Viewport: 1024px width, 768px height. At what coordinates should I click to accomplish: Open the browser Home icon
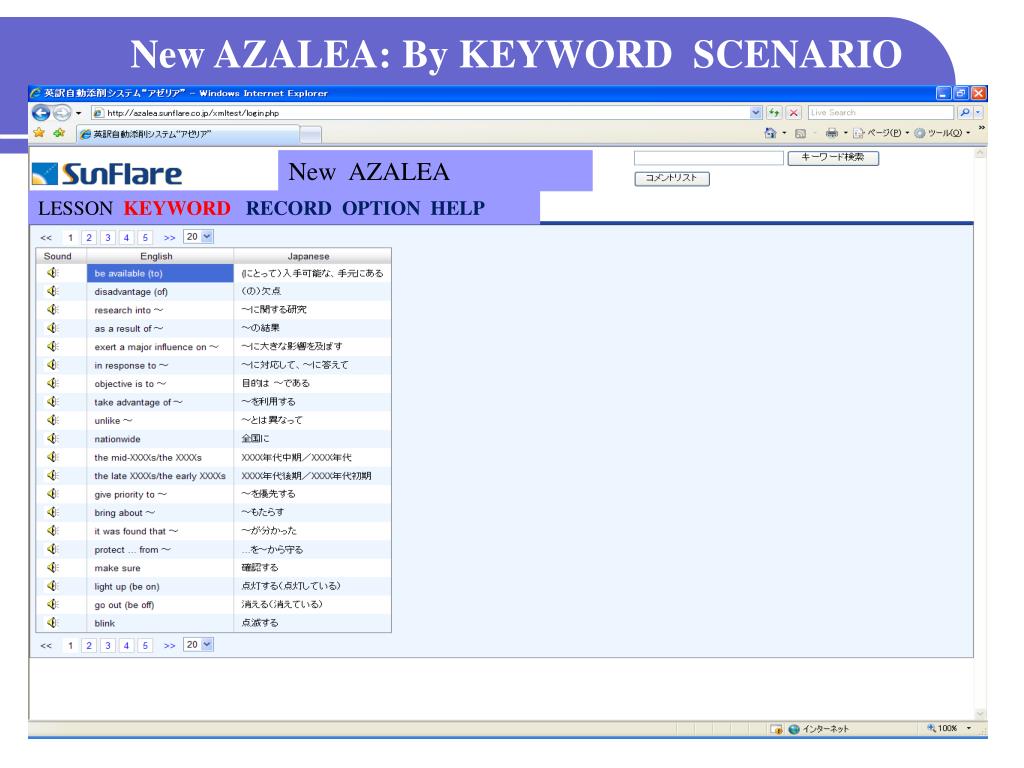click(x=771, y=133)
